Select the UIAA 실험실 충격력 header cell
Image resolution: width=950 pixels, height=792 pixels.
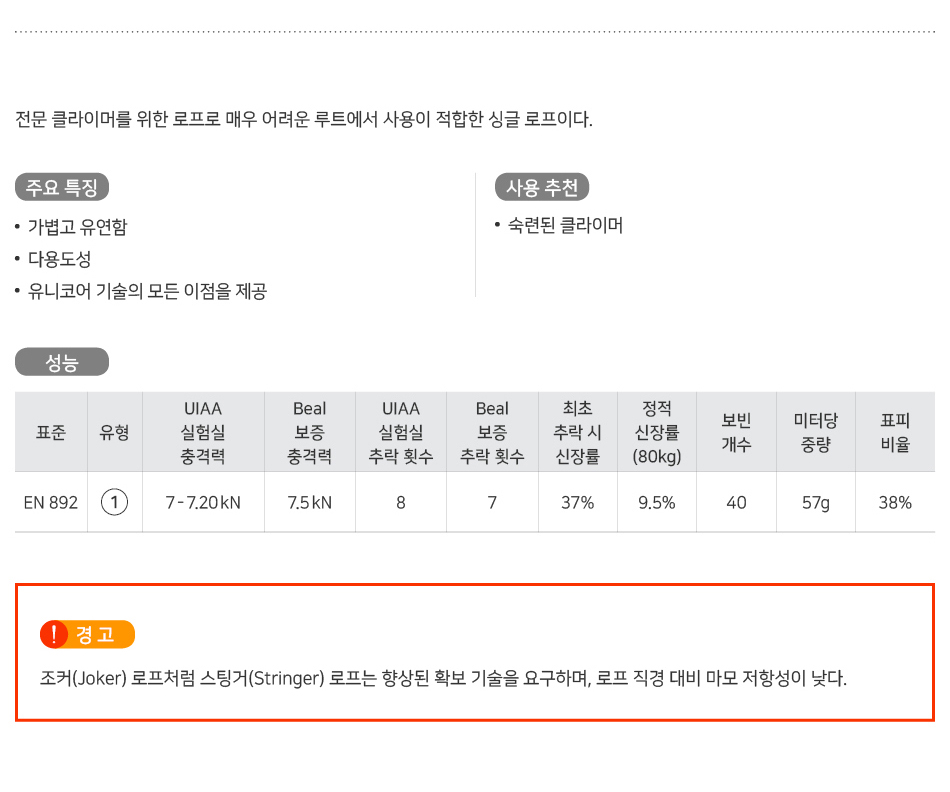pyautogui.click(x=203, y=432)
